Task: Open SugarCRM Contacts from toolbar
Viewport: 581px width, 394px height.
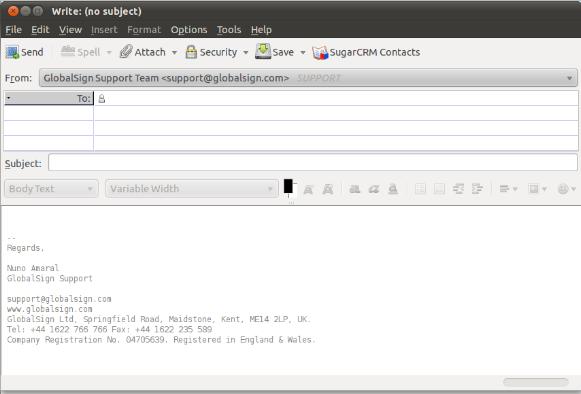Action: coord(366,52)
